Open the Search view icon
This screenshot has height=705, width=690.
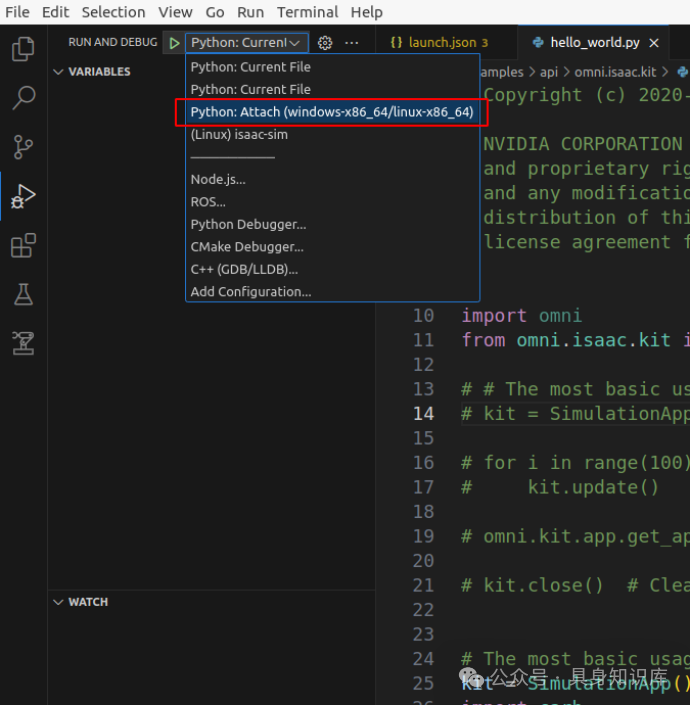pyautogui.click(x=22, y=98)
